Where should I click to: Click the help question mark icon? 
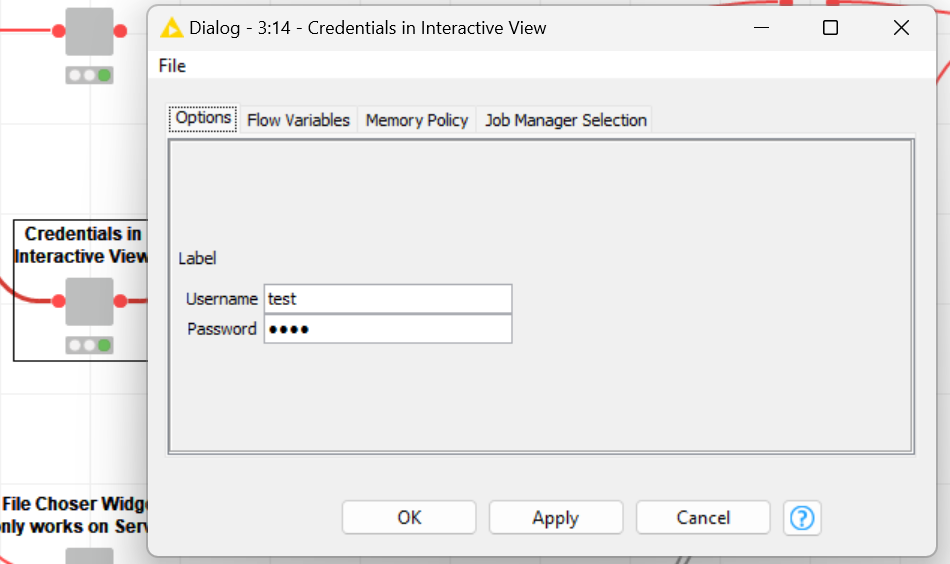point(802,518)
